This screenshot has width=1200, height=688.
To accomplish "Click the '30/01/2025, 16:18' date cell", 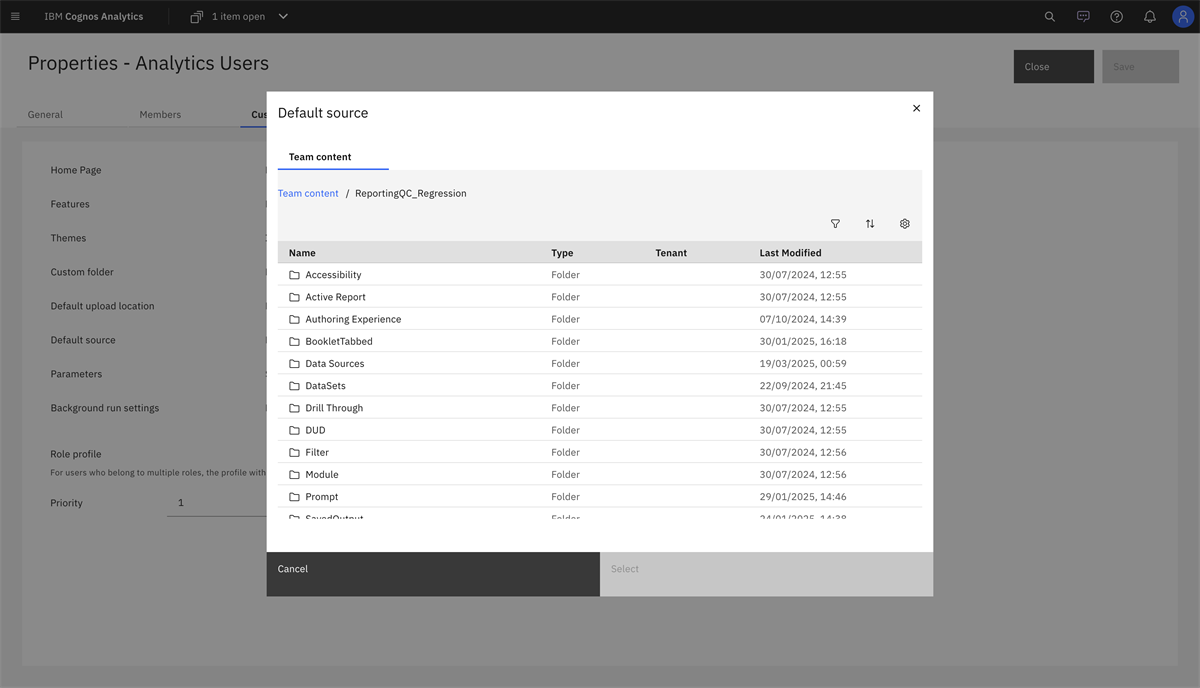I will (803, 341).
